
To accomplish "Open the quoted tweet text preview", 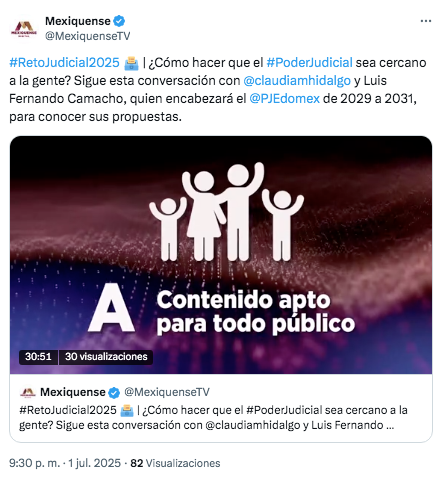I will [x=213, y=418].
